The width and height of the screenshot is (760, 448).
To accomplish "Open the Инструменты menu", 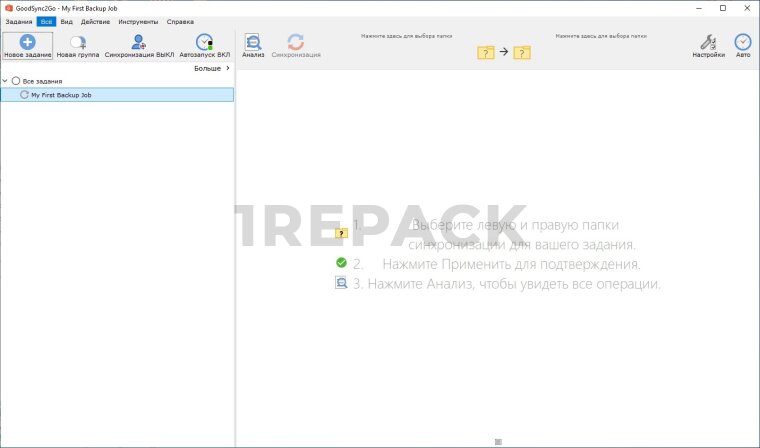I will tap(137, 21).
